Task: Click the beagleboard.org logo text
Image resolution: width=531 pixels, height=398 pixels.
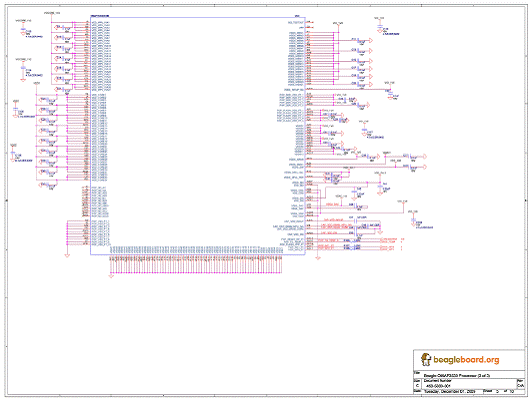Action: [x=466, y=360]
